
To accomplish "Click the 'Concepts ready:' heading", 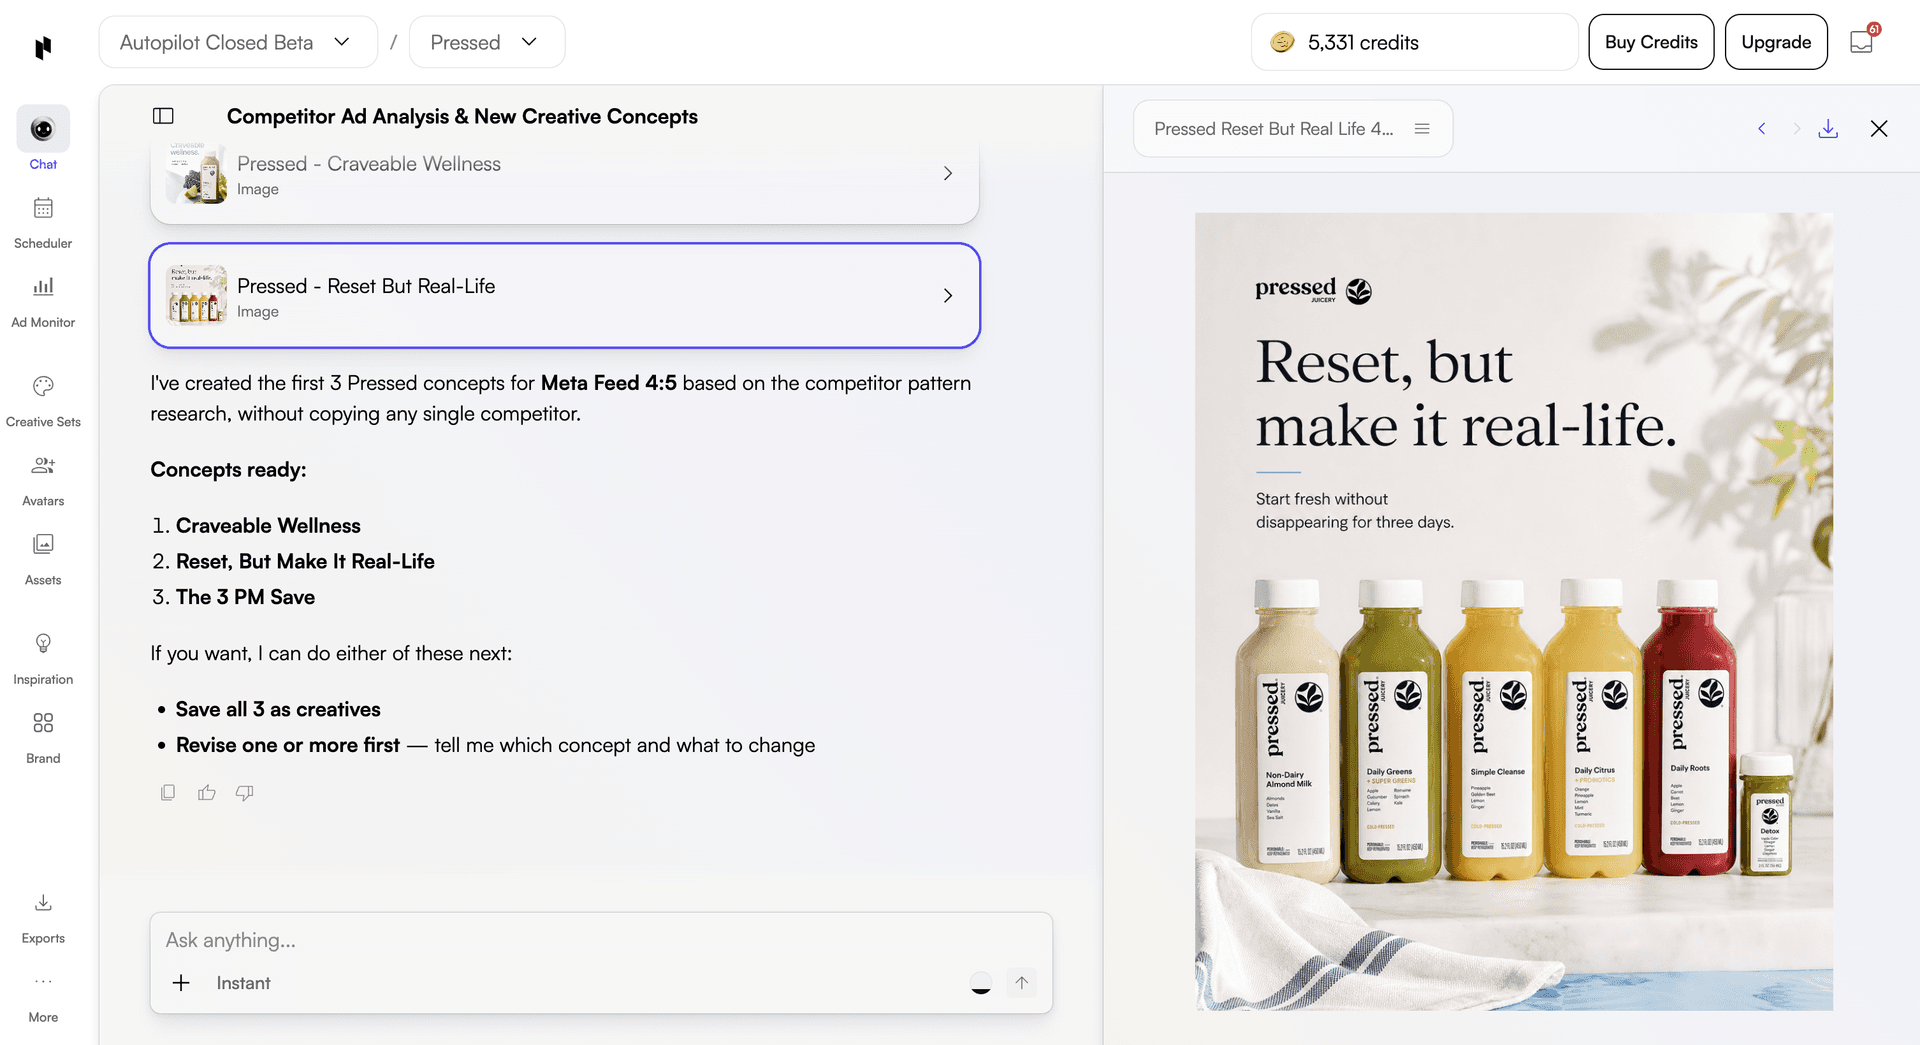I will (x=228, y=470).
